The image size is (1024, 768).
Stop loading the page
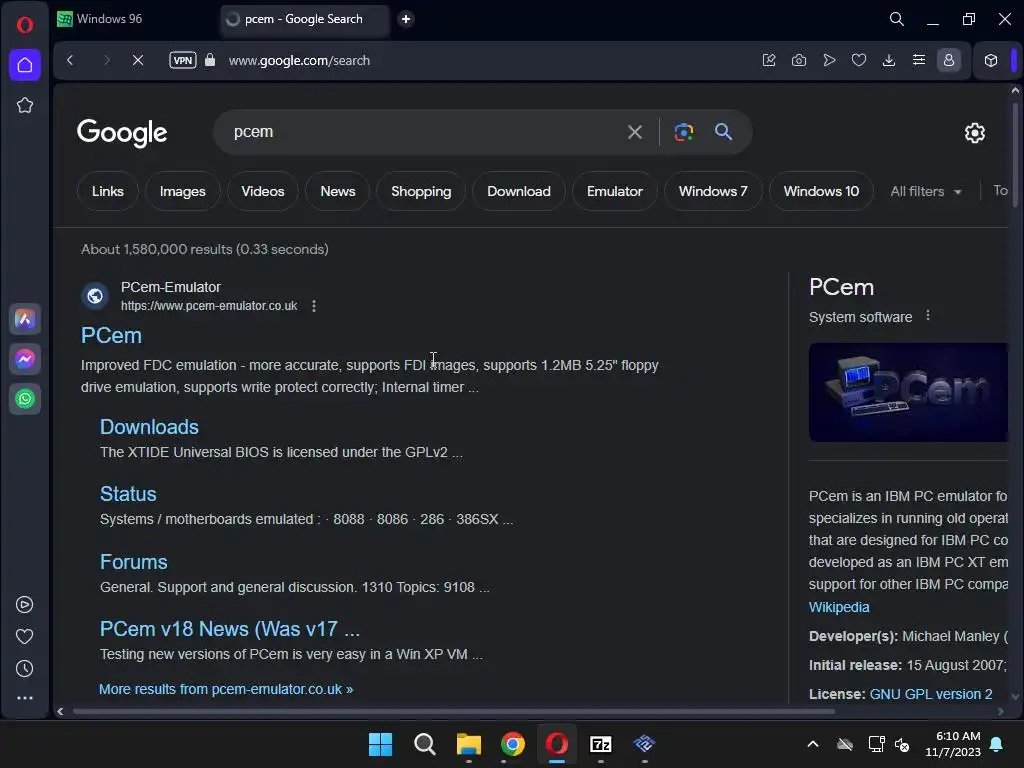[x=138, y=60]
